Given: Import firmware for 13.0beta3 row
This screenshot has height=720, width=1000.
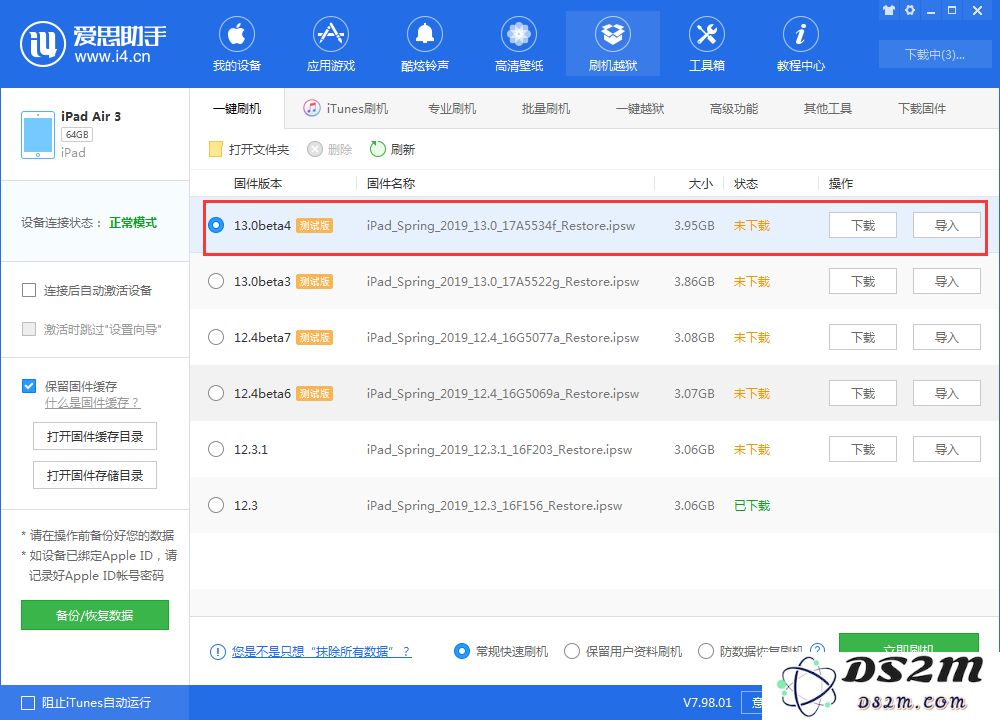Looking at the screenshot, I should click(x=947, y=281).
